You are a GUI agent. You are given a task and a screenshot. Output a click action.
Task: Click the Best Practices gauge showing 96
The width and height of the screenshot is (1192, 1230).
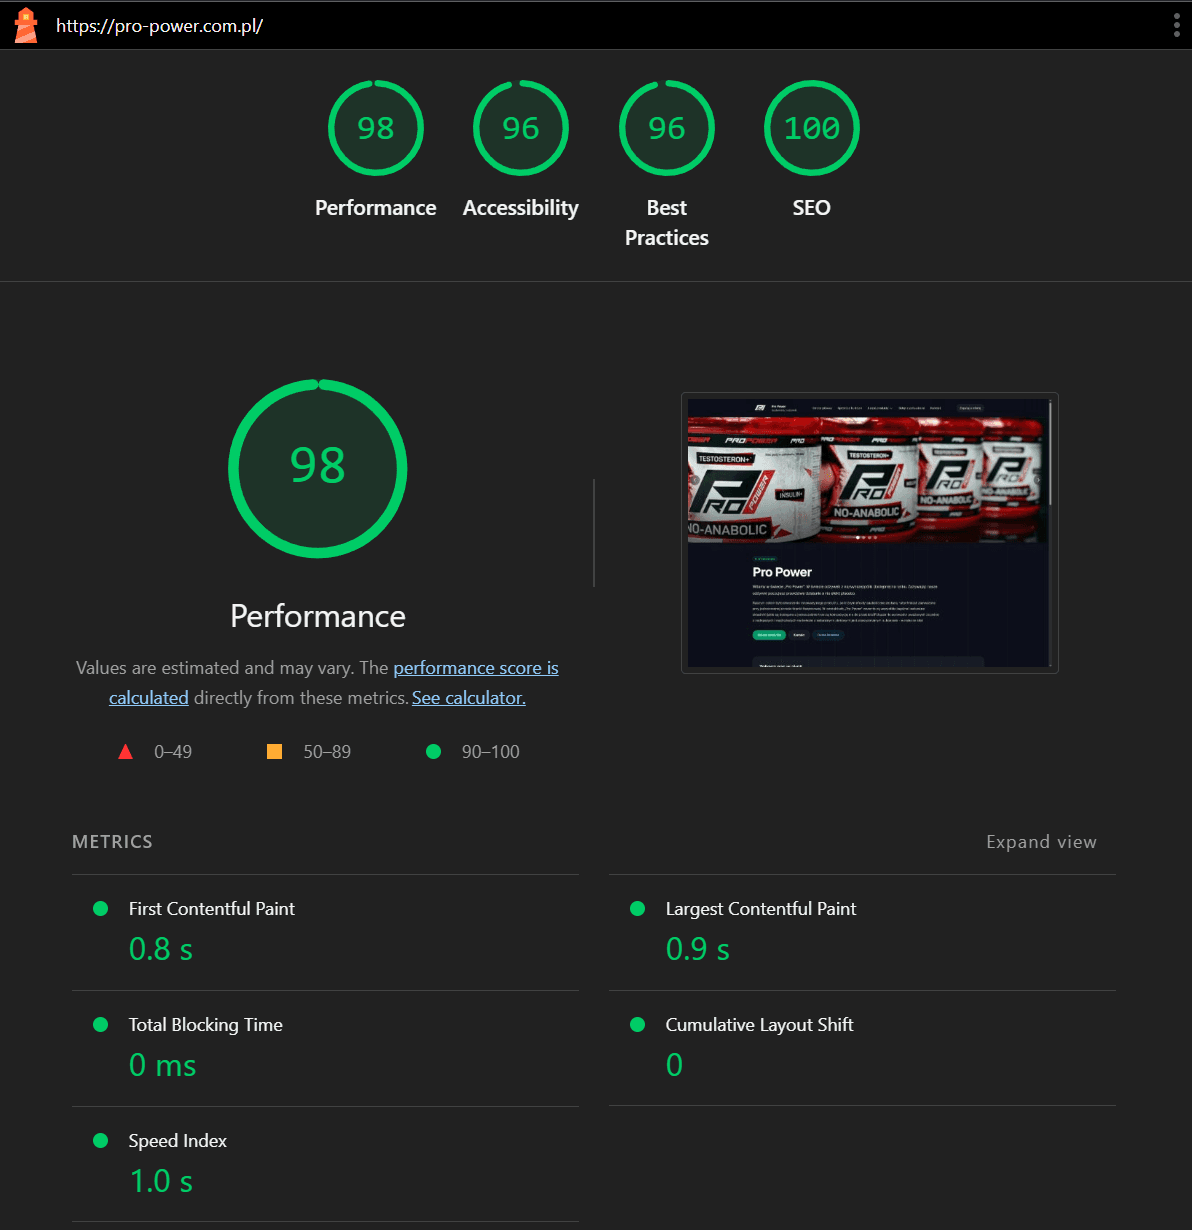pos(666,128)
